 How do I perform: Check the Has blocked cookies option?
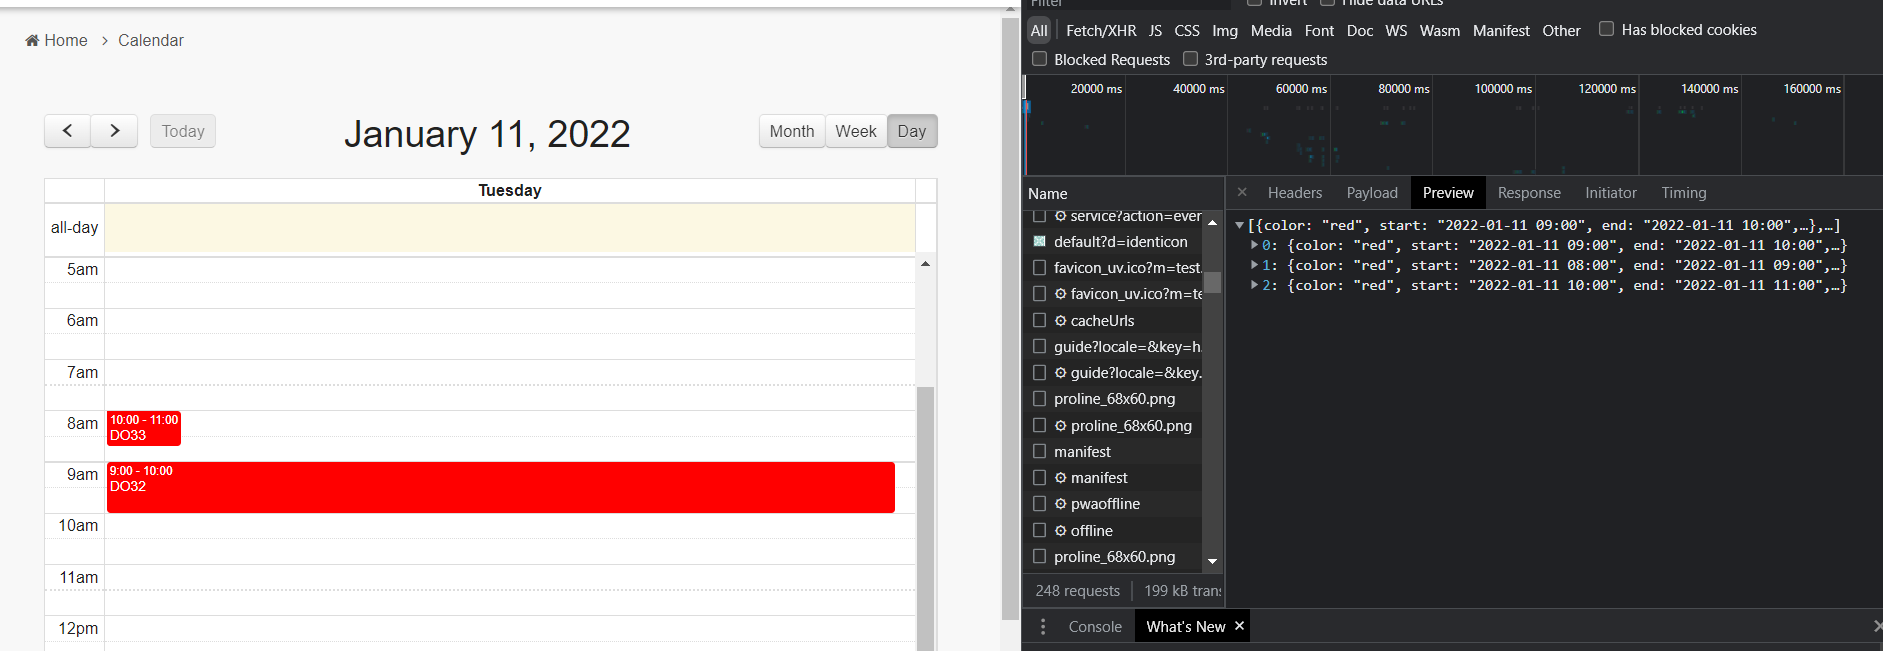coord(1606,29)
